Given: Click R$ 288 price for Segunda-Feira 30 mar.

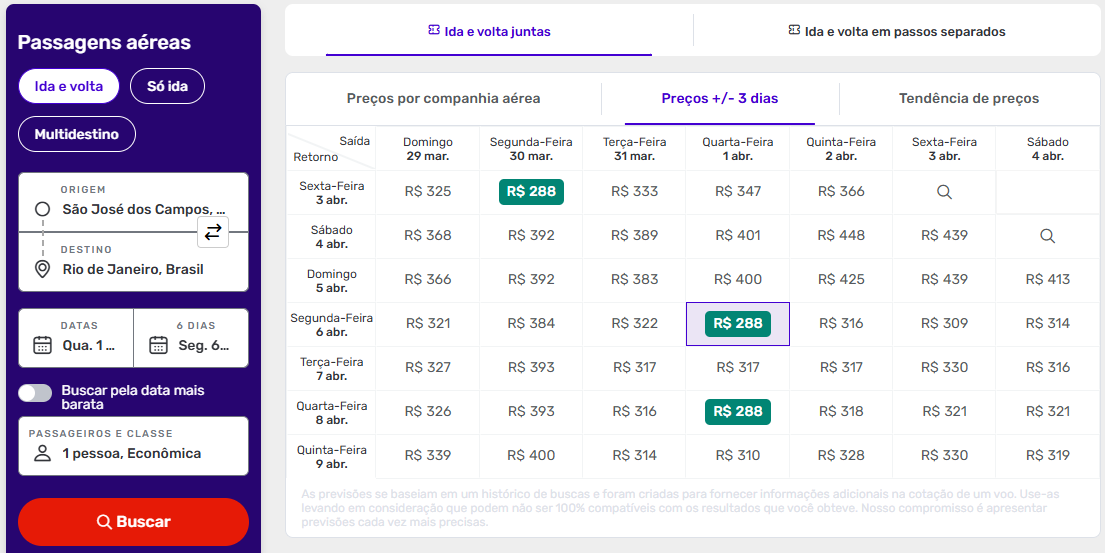Looking at the screenshot, I should [531, 192].
